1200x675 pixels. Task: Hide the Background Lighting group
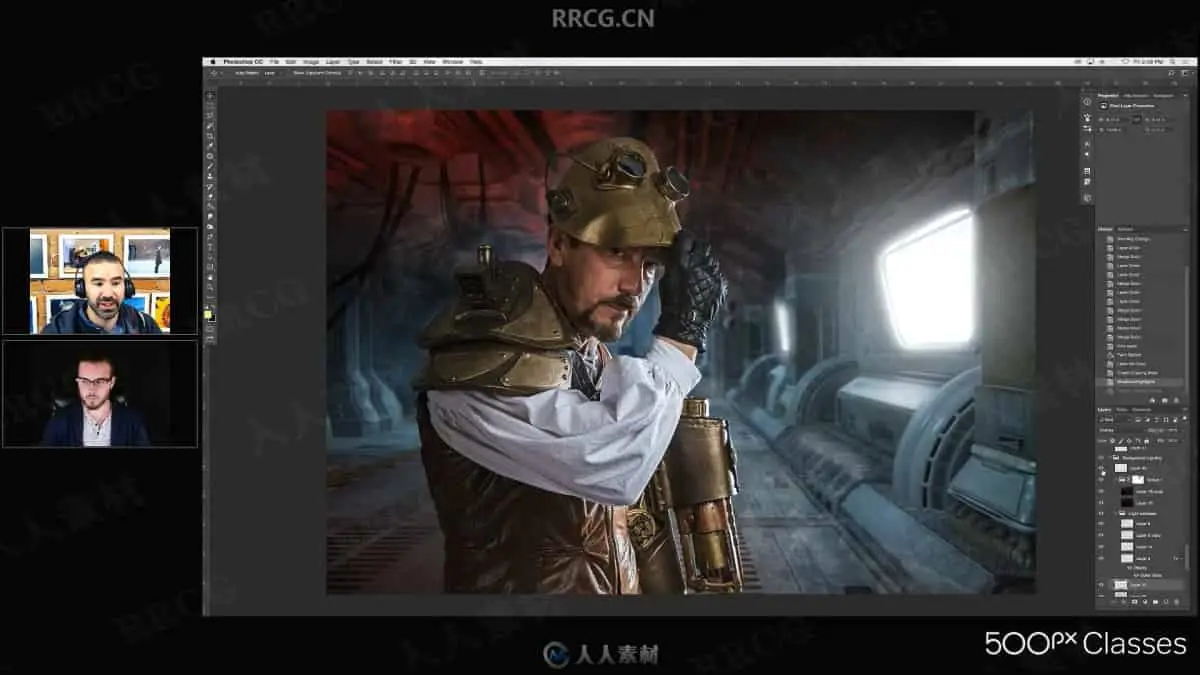[x=1101, y=458]
